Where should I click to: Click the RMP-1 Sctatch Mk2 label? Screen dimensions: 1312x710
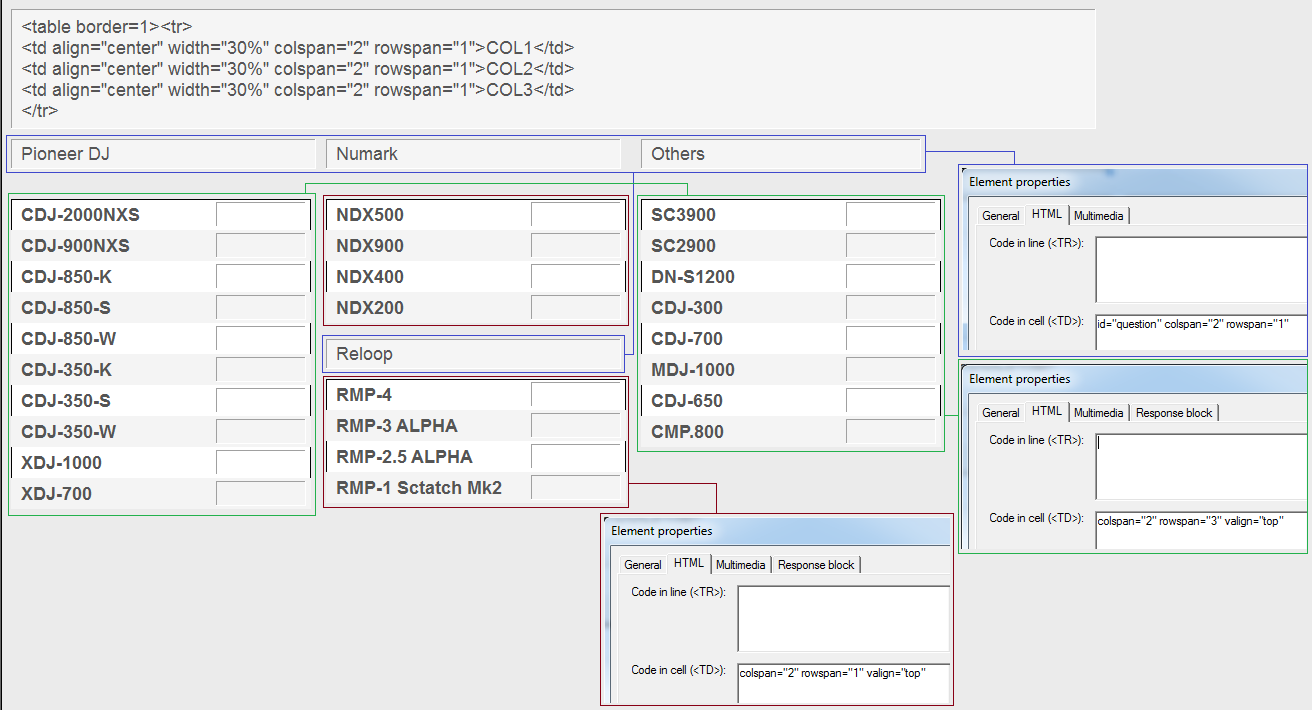419,488
